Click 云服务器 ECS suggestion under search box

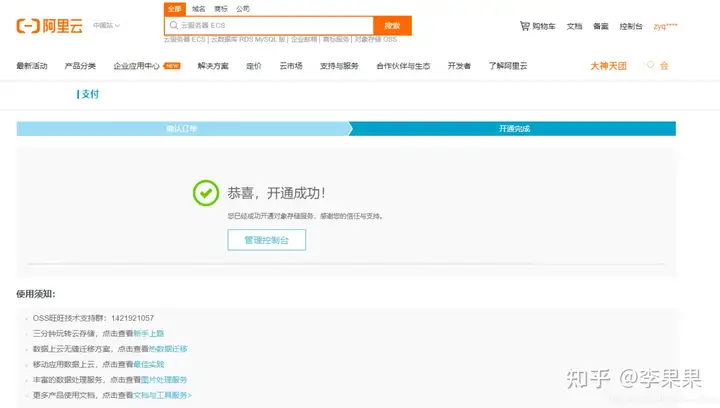[185, 39]
